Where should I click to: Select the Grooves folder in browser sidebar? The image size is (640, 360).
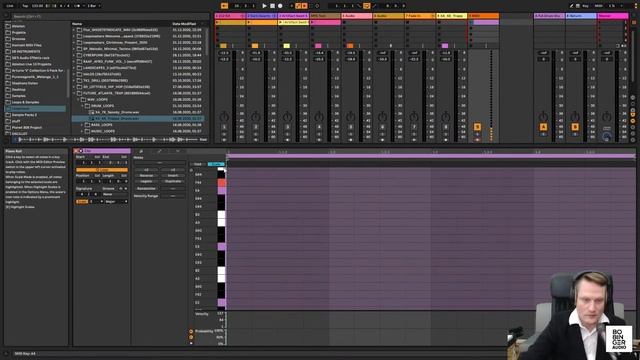(x=18, y=39)
